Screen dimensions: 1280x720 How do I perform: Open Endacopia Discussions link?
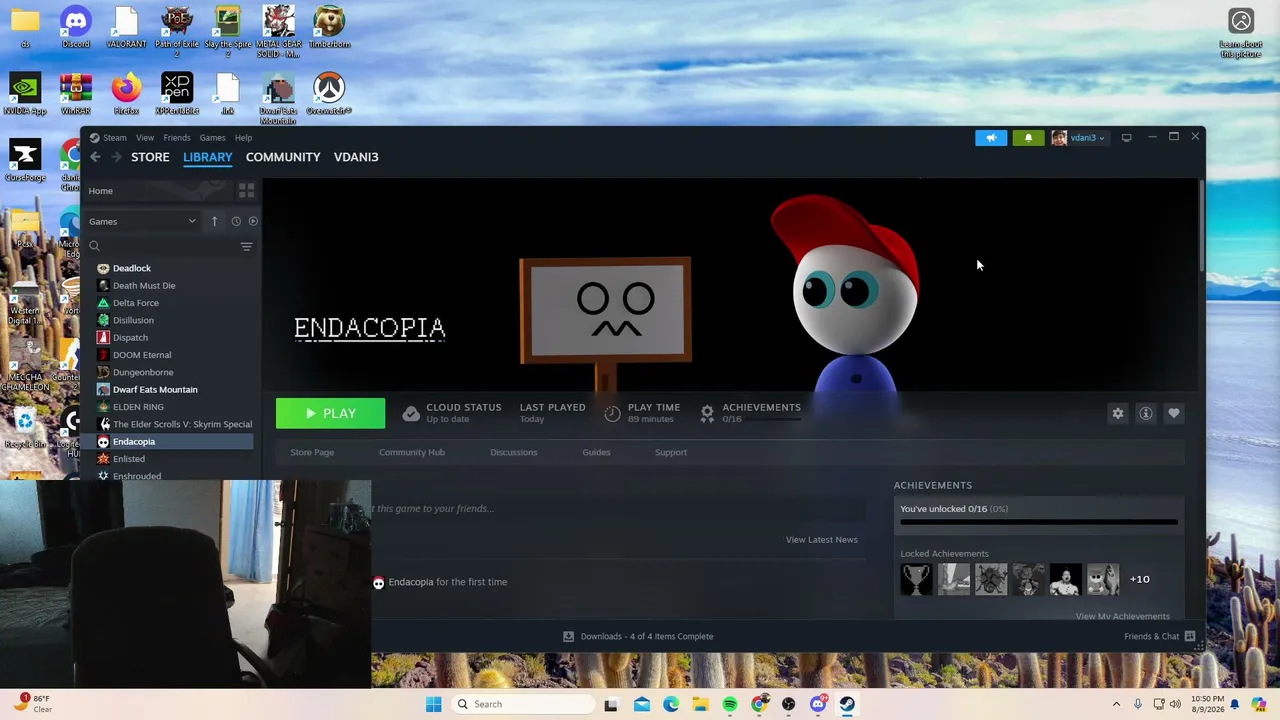(514, 452)
